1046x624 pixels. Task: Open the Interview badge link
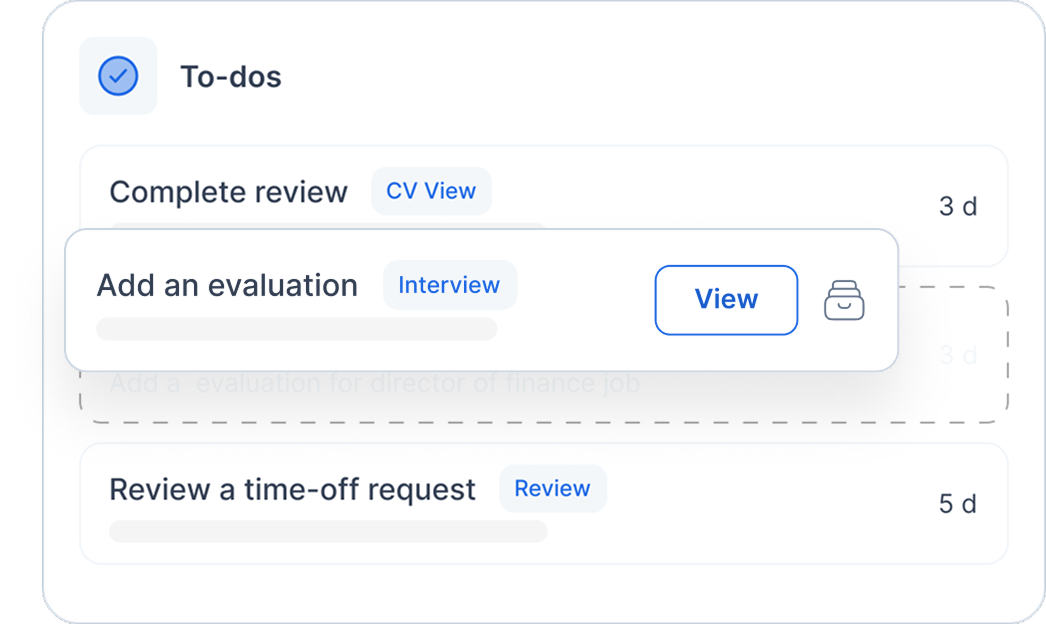click(x=450, y=285)
